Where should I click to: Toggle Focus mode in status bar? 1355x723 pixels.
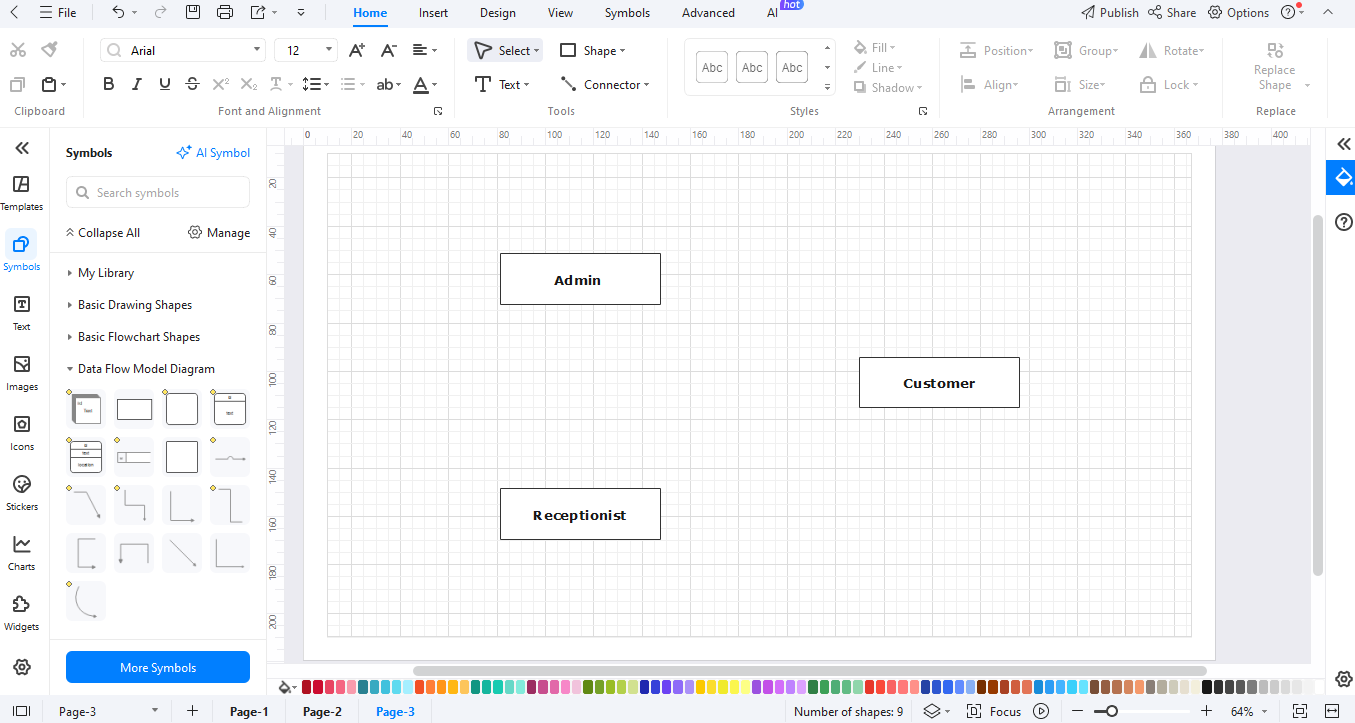[995, 711]
